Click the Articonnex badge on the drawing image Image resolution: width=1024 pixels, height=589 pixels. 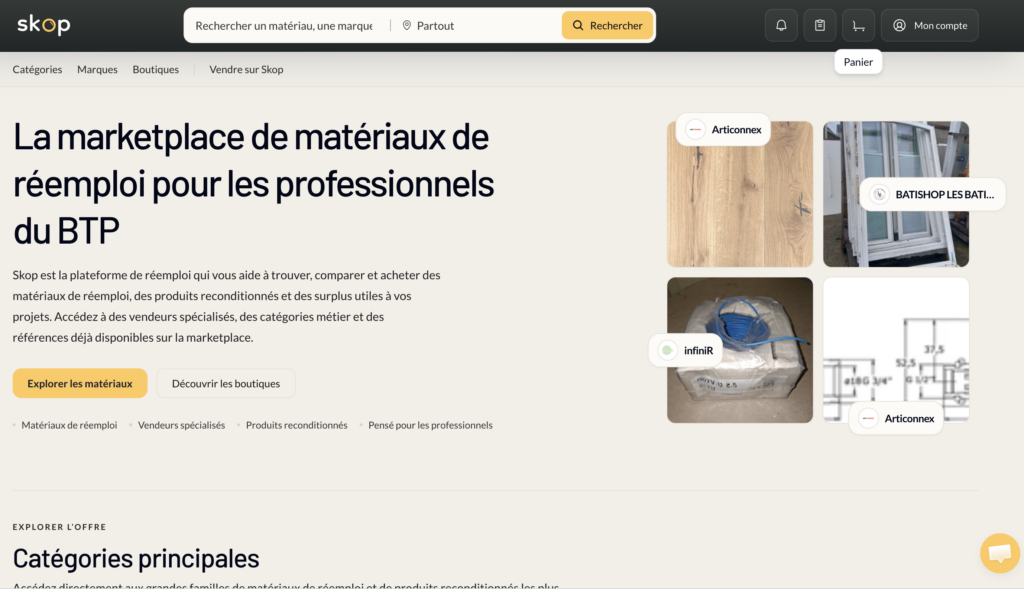(896, 418)
